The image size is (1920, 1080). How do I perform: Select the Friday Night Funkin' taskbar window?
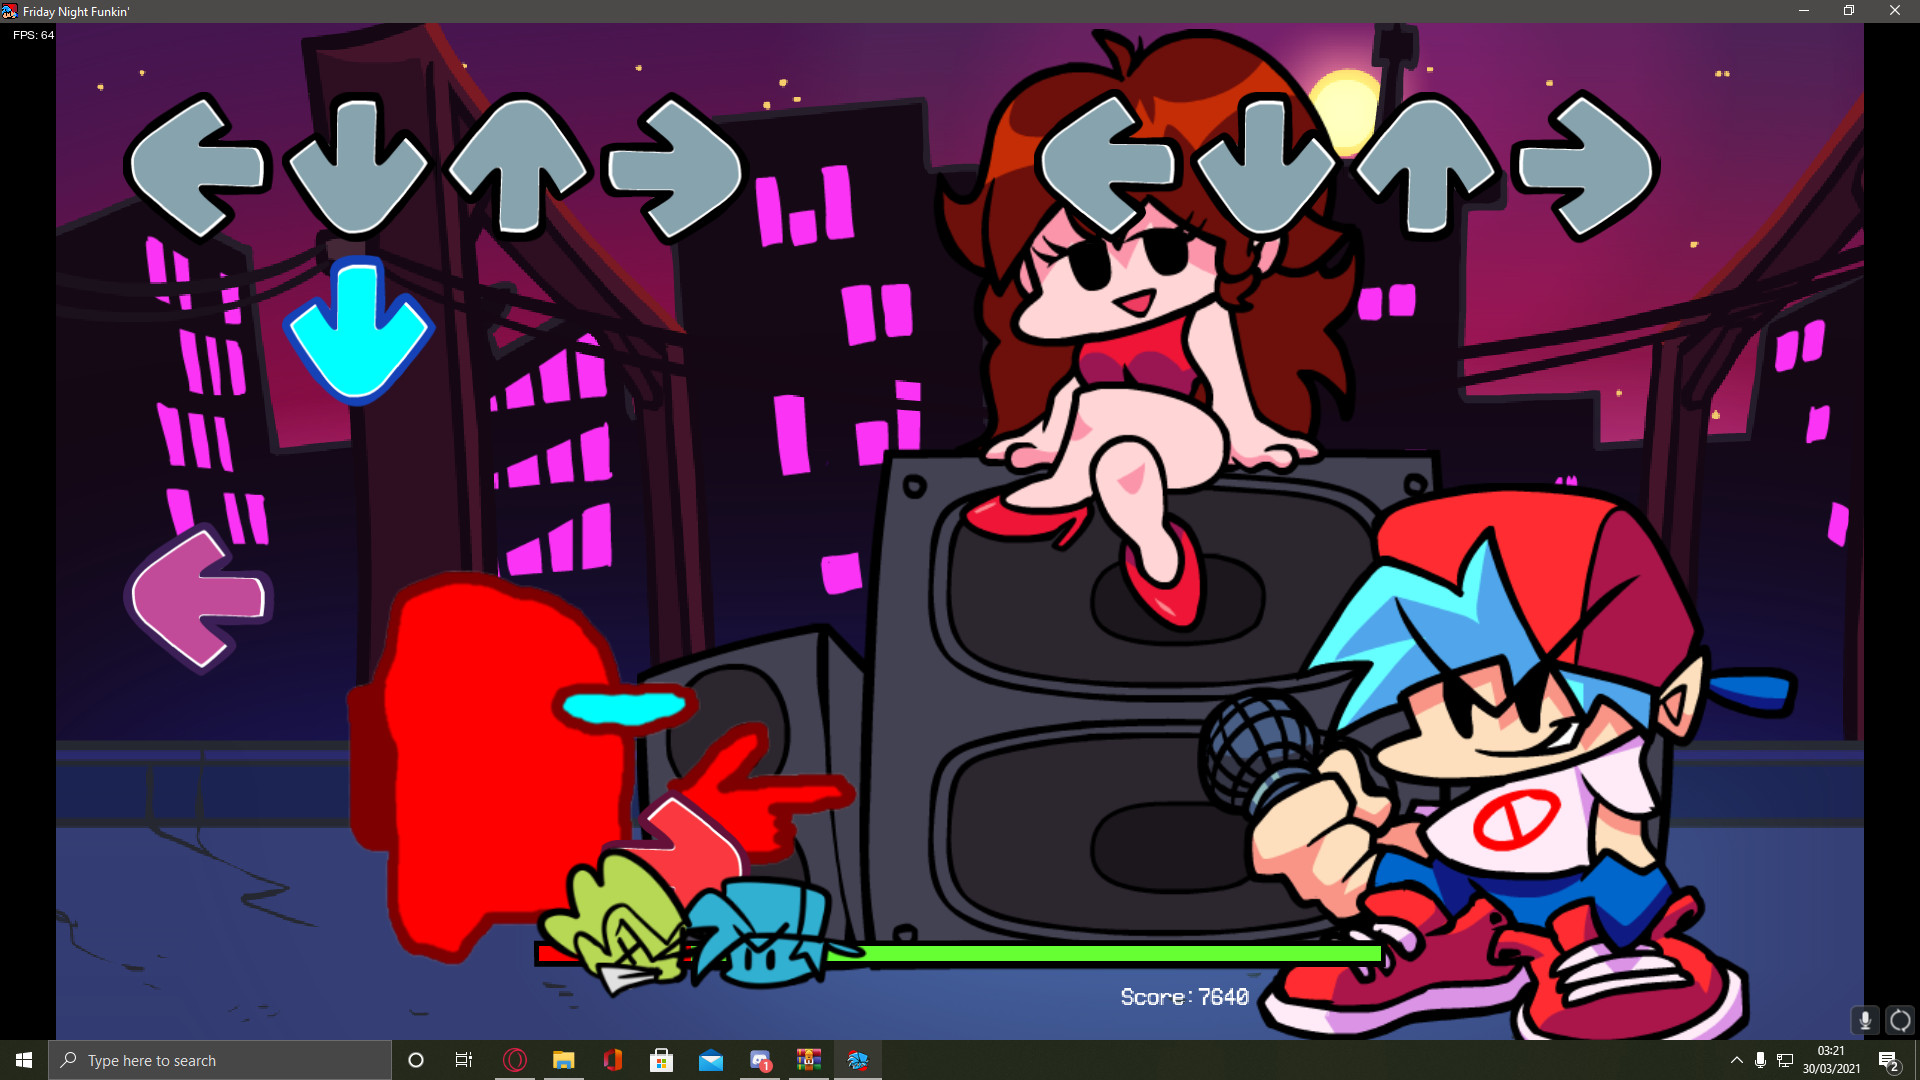click(858, 1060)
